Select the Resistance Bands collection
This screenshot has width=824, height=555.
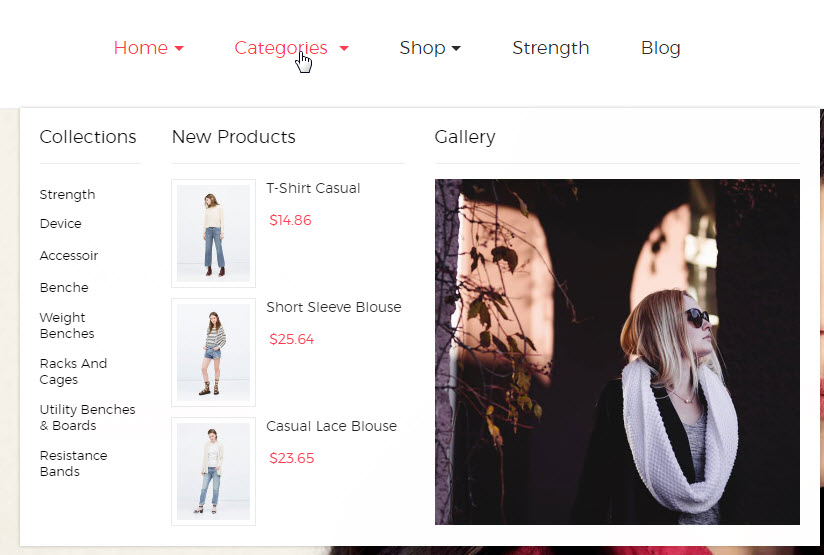pyautogui.click(x=74, y=463)
